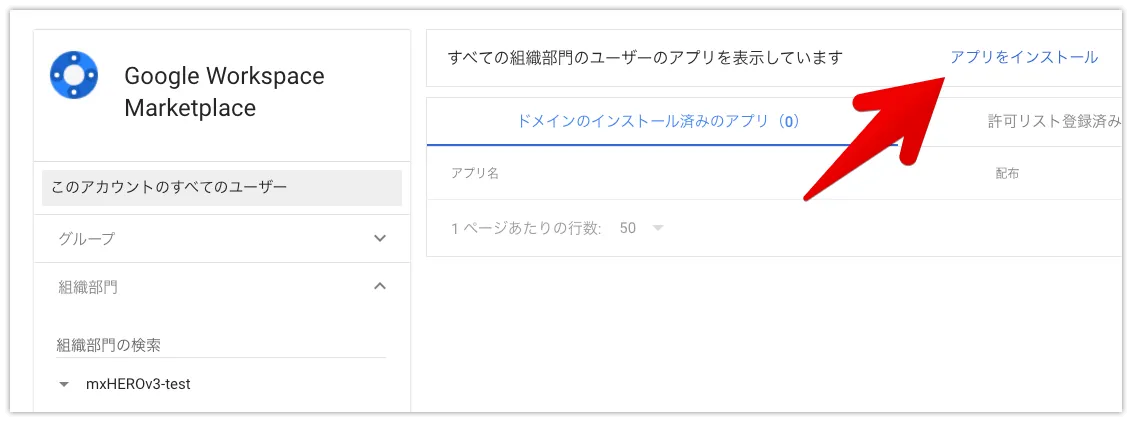Image resolution: width=1132 pixels, height=422 pixels.
Task: Click the アプリ名 column header
Action: tap(475, 173)
